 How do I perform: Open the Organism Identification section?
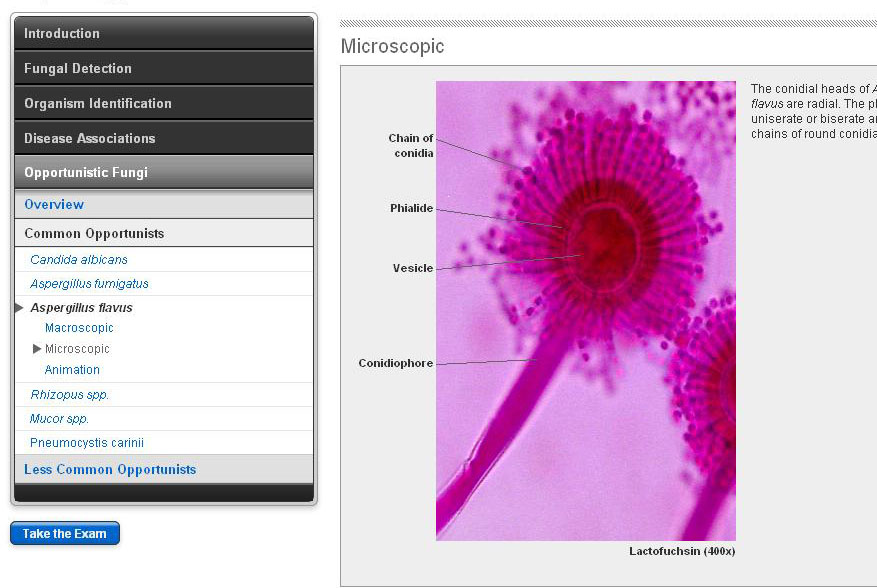(98, 104)
